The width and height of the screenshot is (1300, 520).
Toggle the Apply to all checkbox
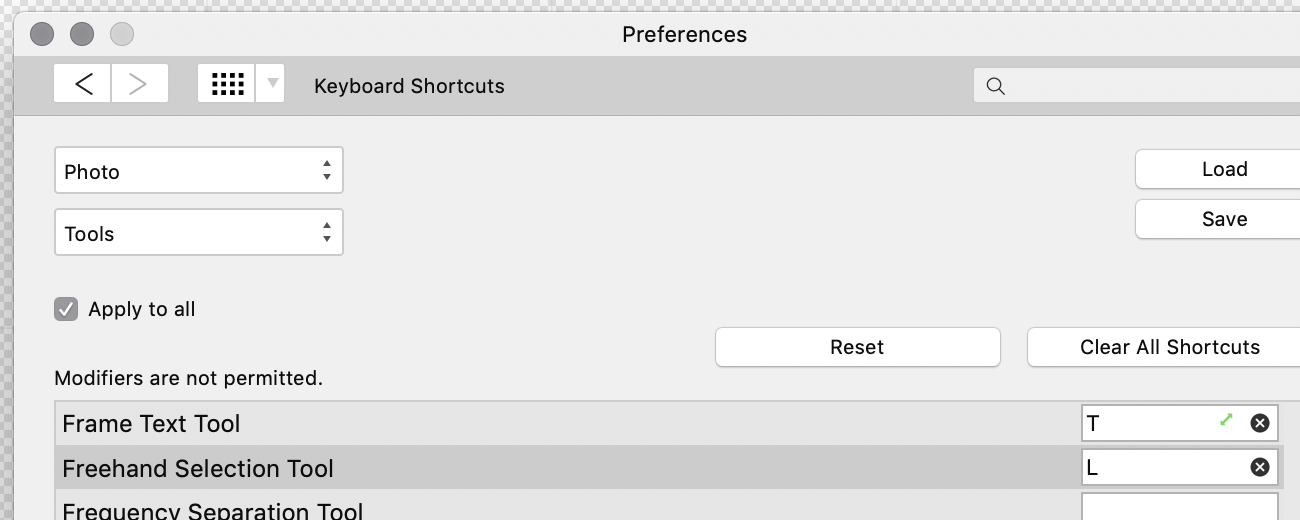[66, 309]
